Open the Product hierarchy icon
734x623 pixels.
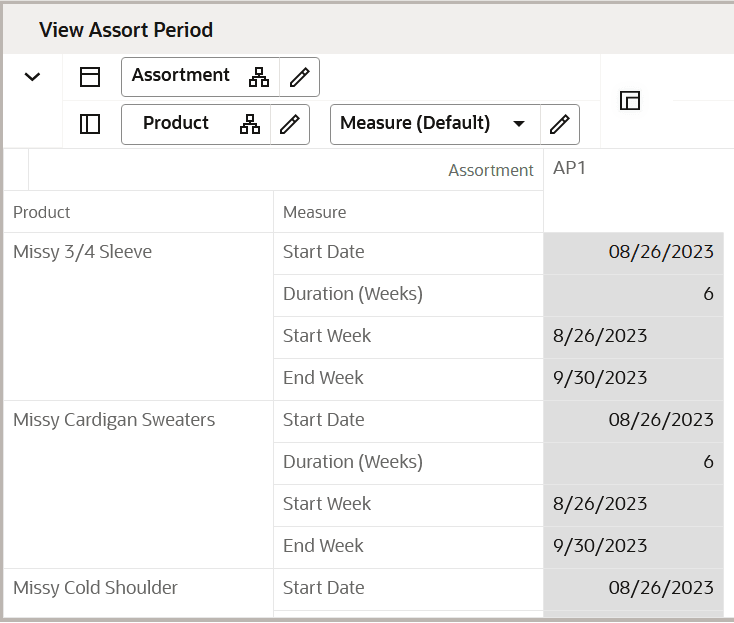[250, 124]
